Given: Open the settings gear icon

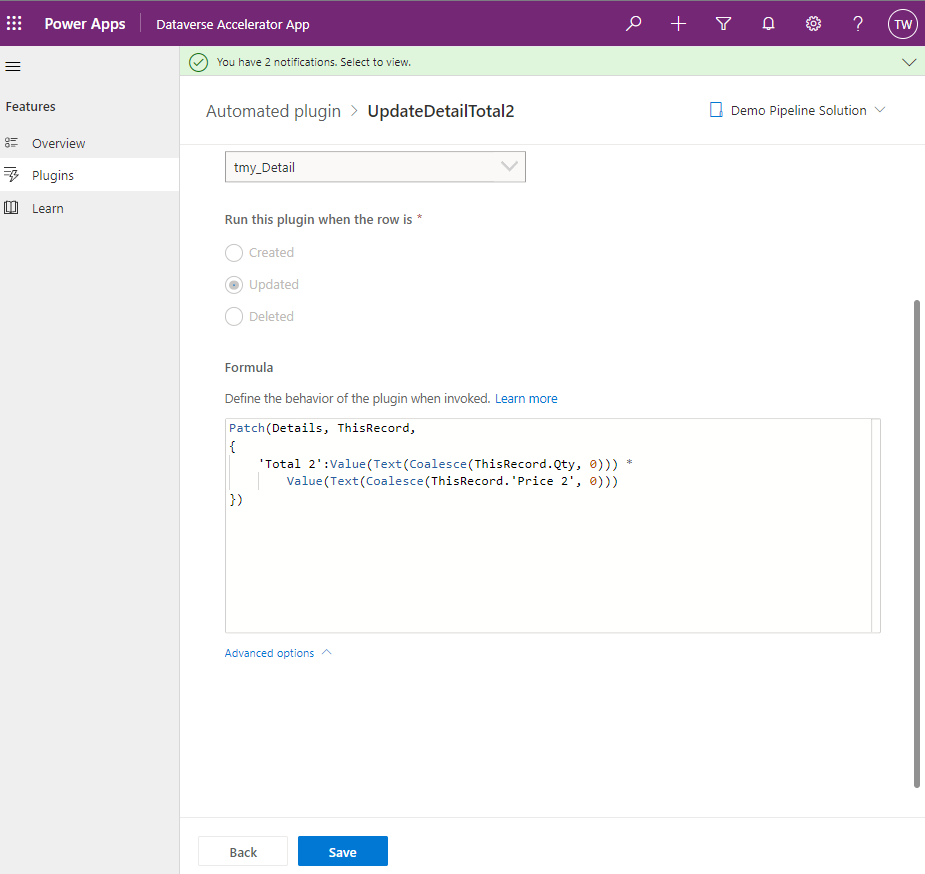Looking at the screenshot, I should click(813, 24).
